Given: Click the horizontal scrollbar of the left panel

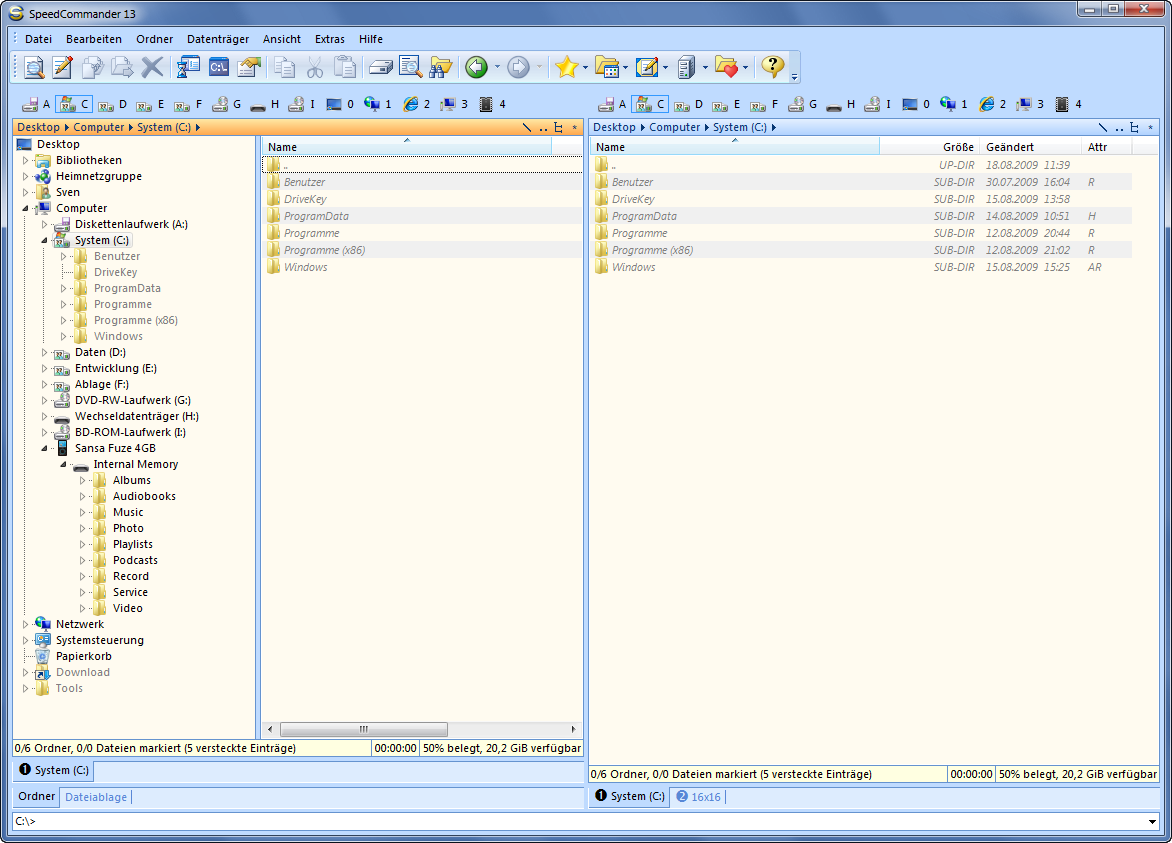Looking at the screenshot, I should coord(364,729).
